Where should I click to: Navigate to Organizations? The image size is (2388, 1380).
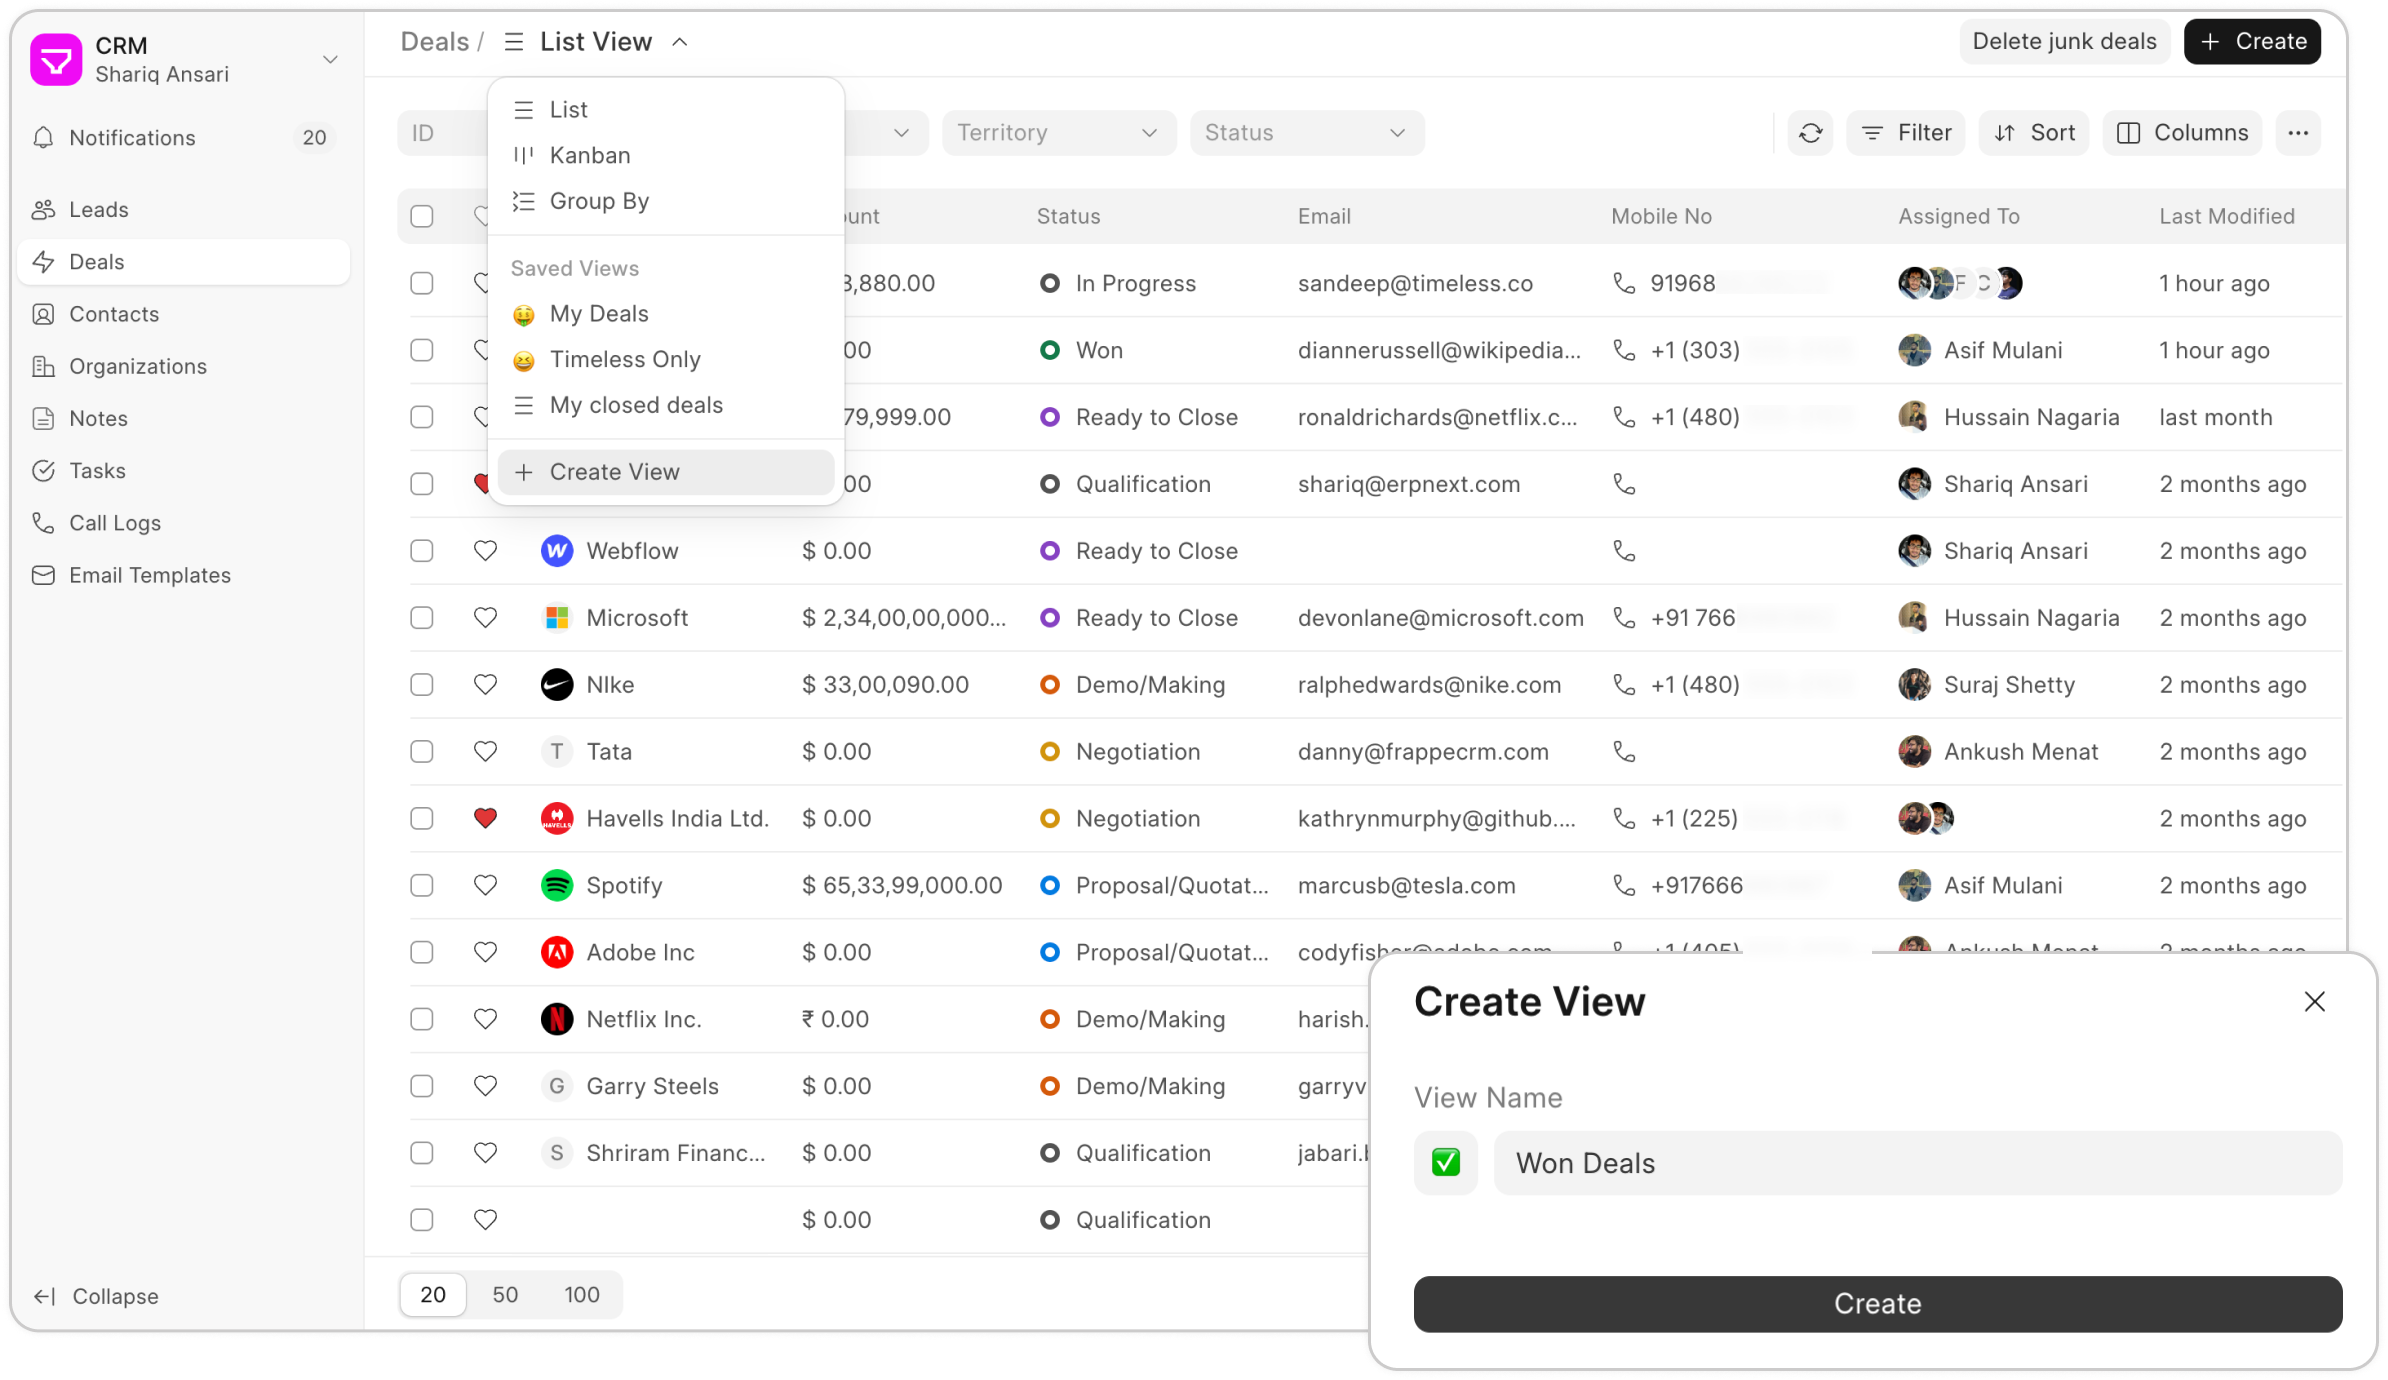(x=138, y=366)
